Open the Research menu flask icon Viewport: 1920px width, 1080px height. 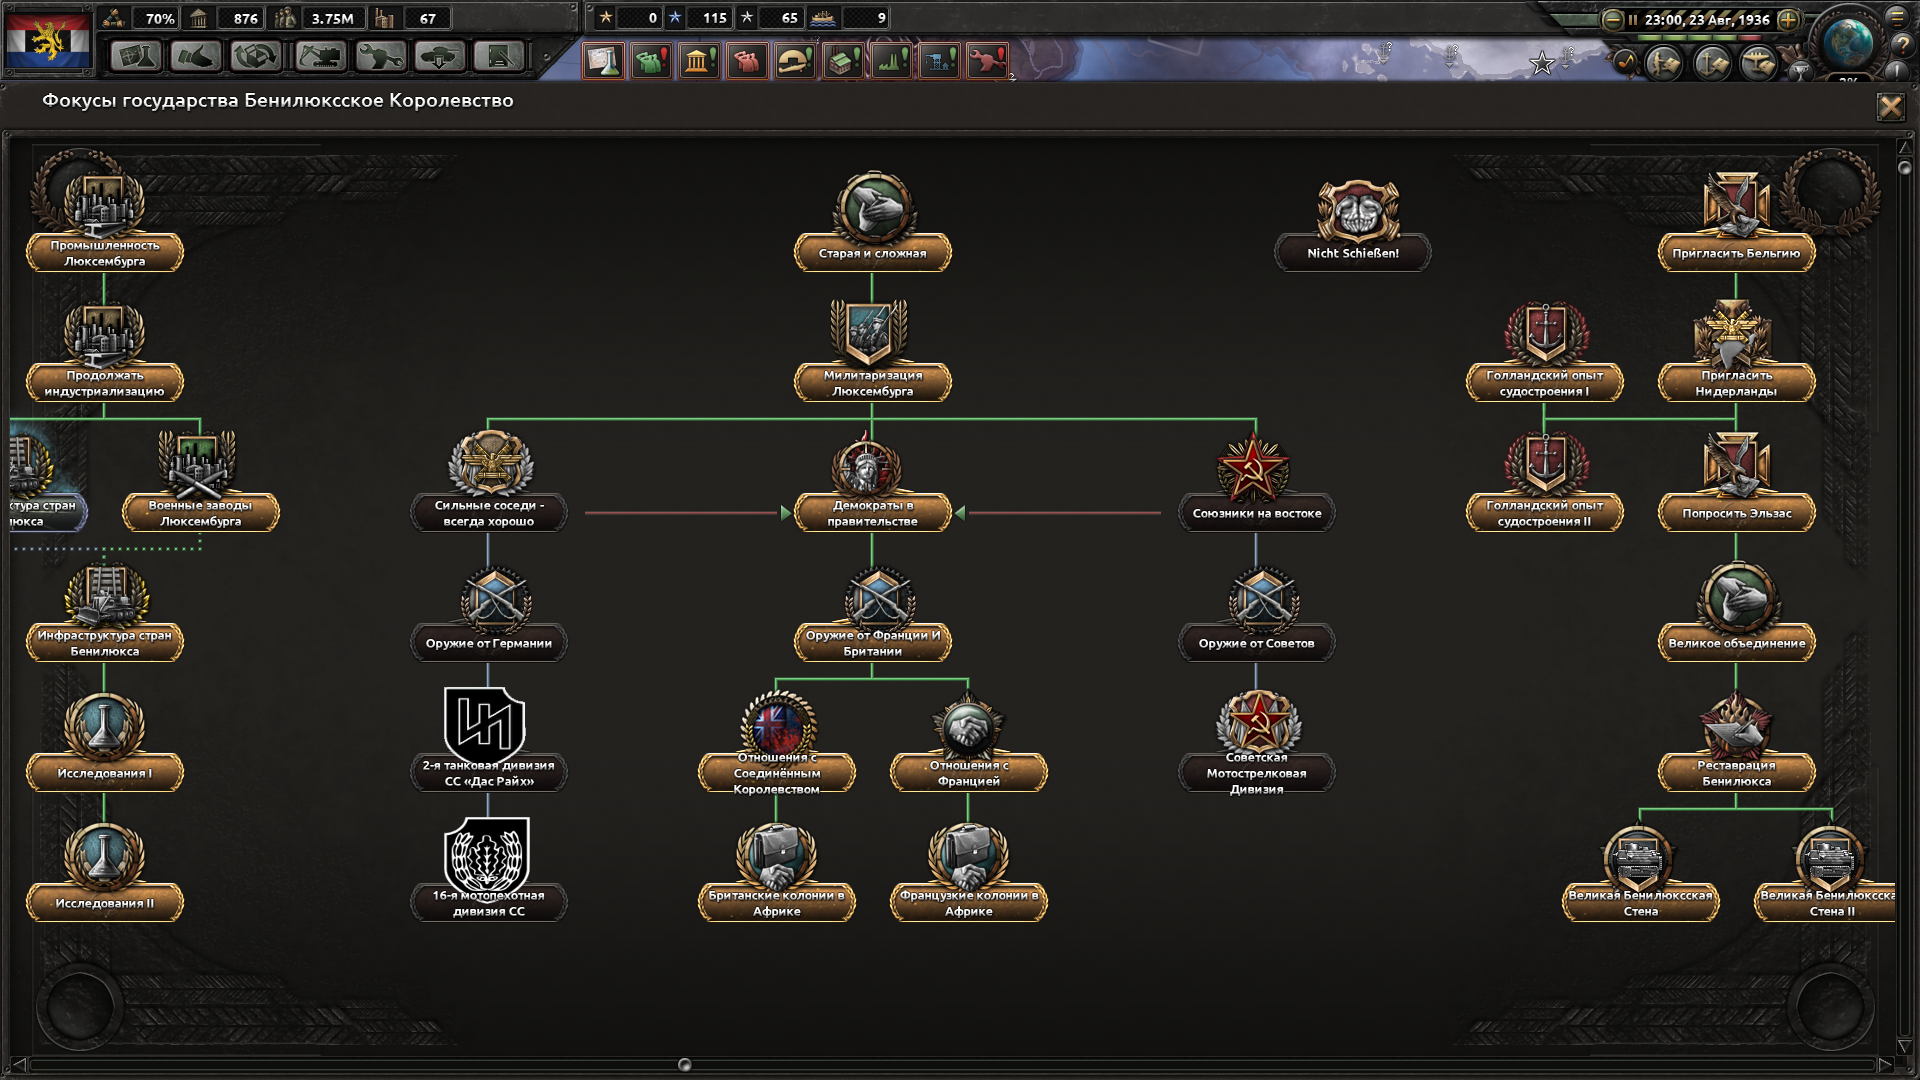(136, 57)
